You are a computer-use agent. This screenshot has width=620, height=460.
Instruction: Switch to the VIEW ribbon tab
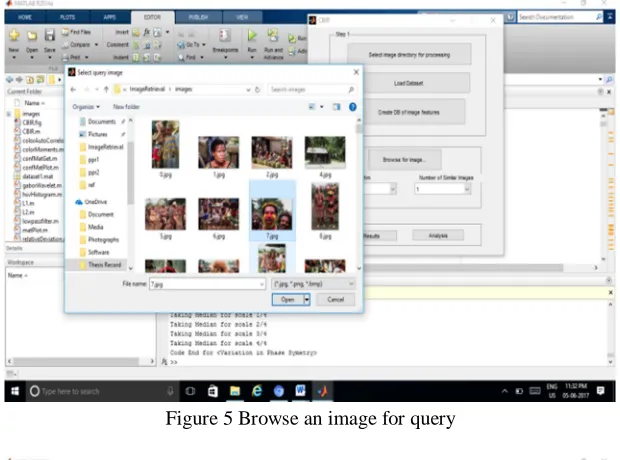point(242,17)
